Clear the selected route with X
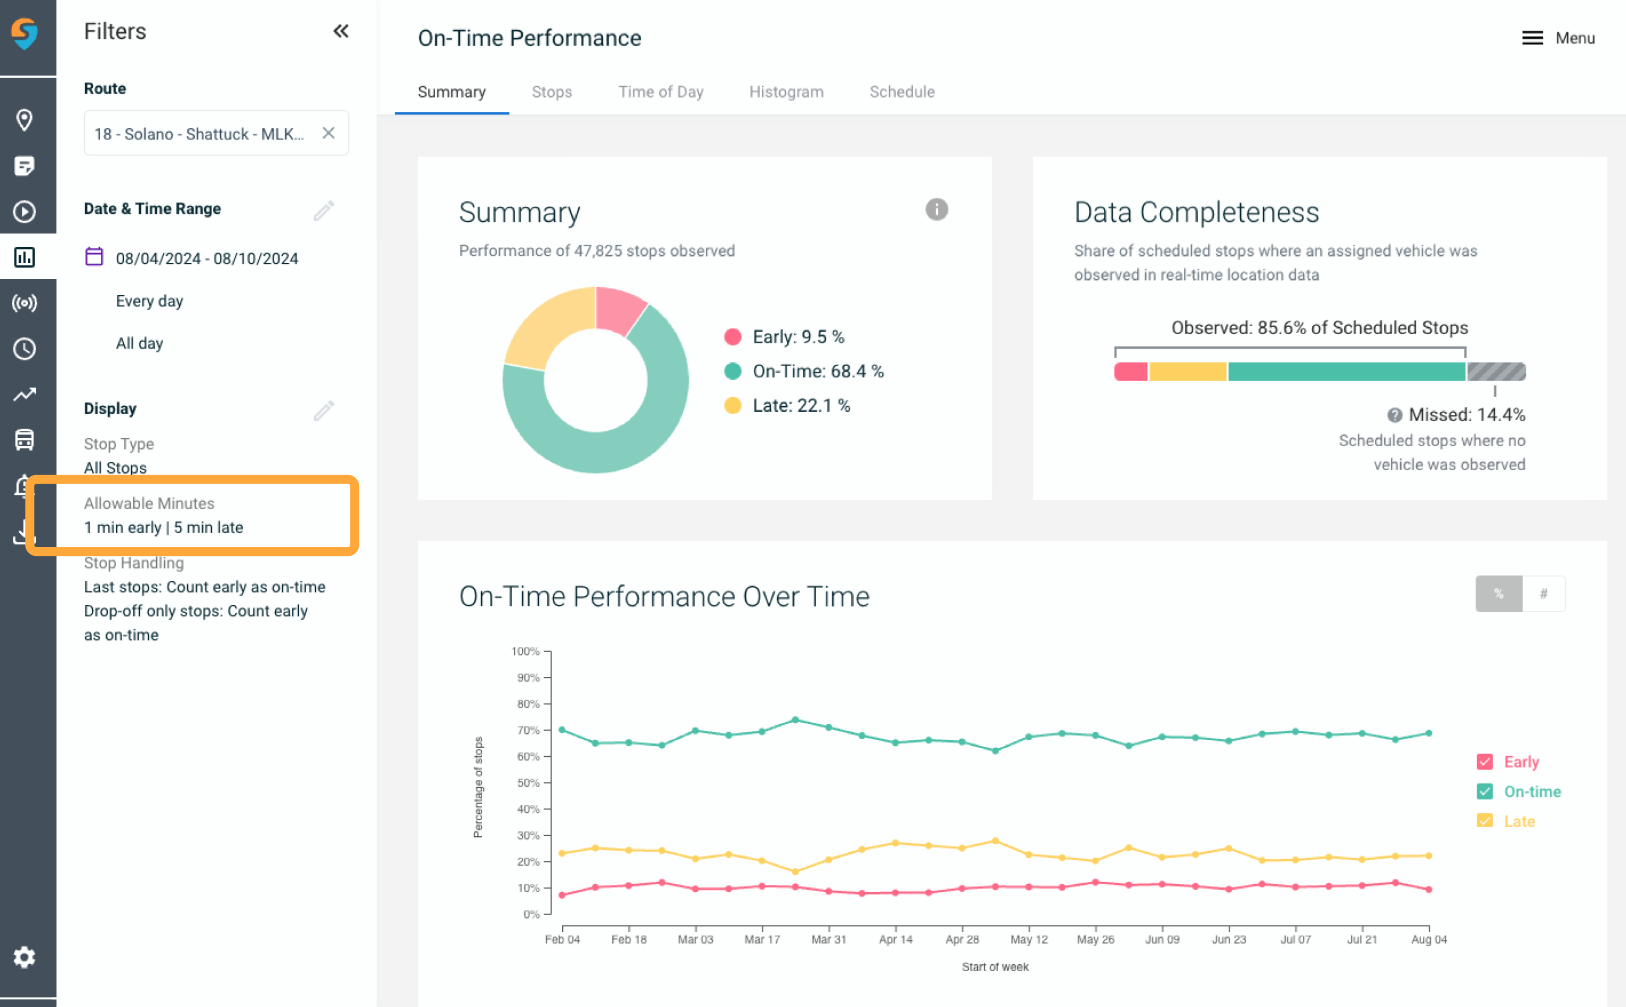The width and height of the screenshot is (1626, 1007). 328,133
